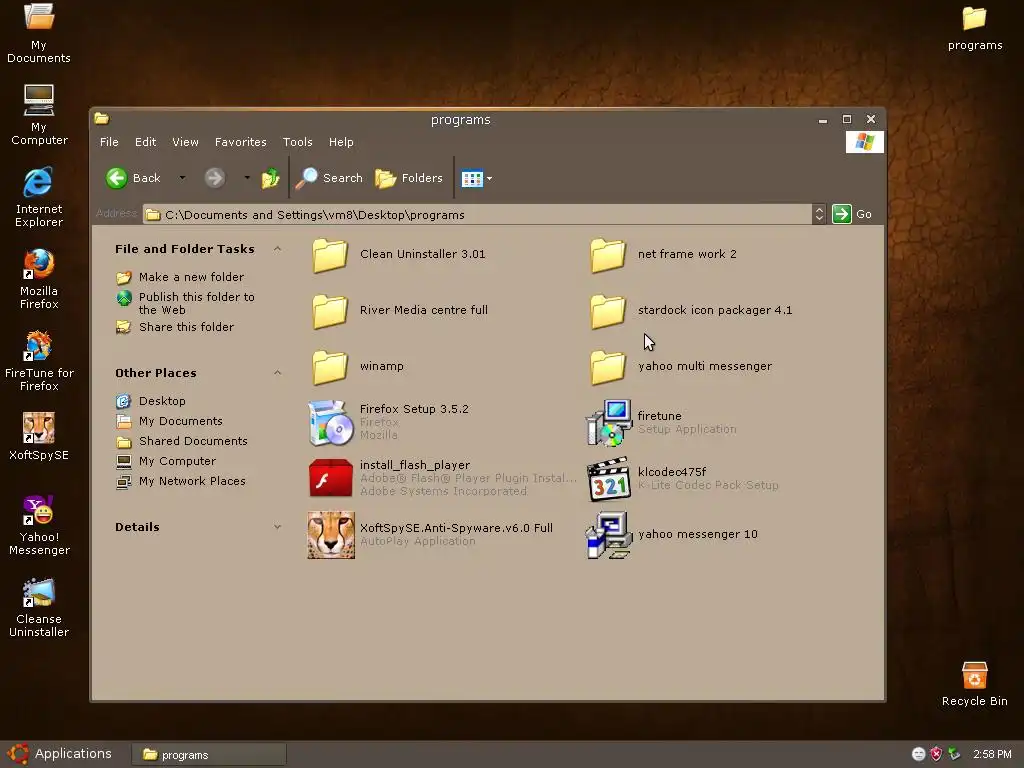Screen dimensions: 1024x768
Task: Go to My Computer in Other Places
Action: pos(177,461)
